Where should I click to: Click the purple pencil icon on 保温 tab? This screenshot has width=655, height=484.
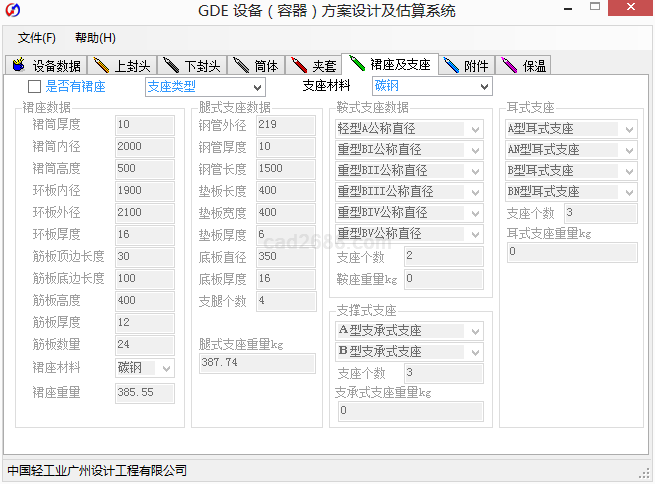(509, 66)
